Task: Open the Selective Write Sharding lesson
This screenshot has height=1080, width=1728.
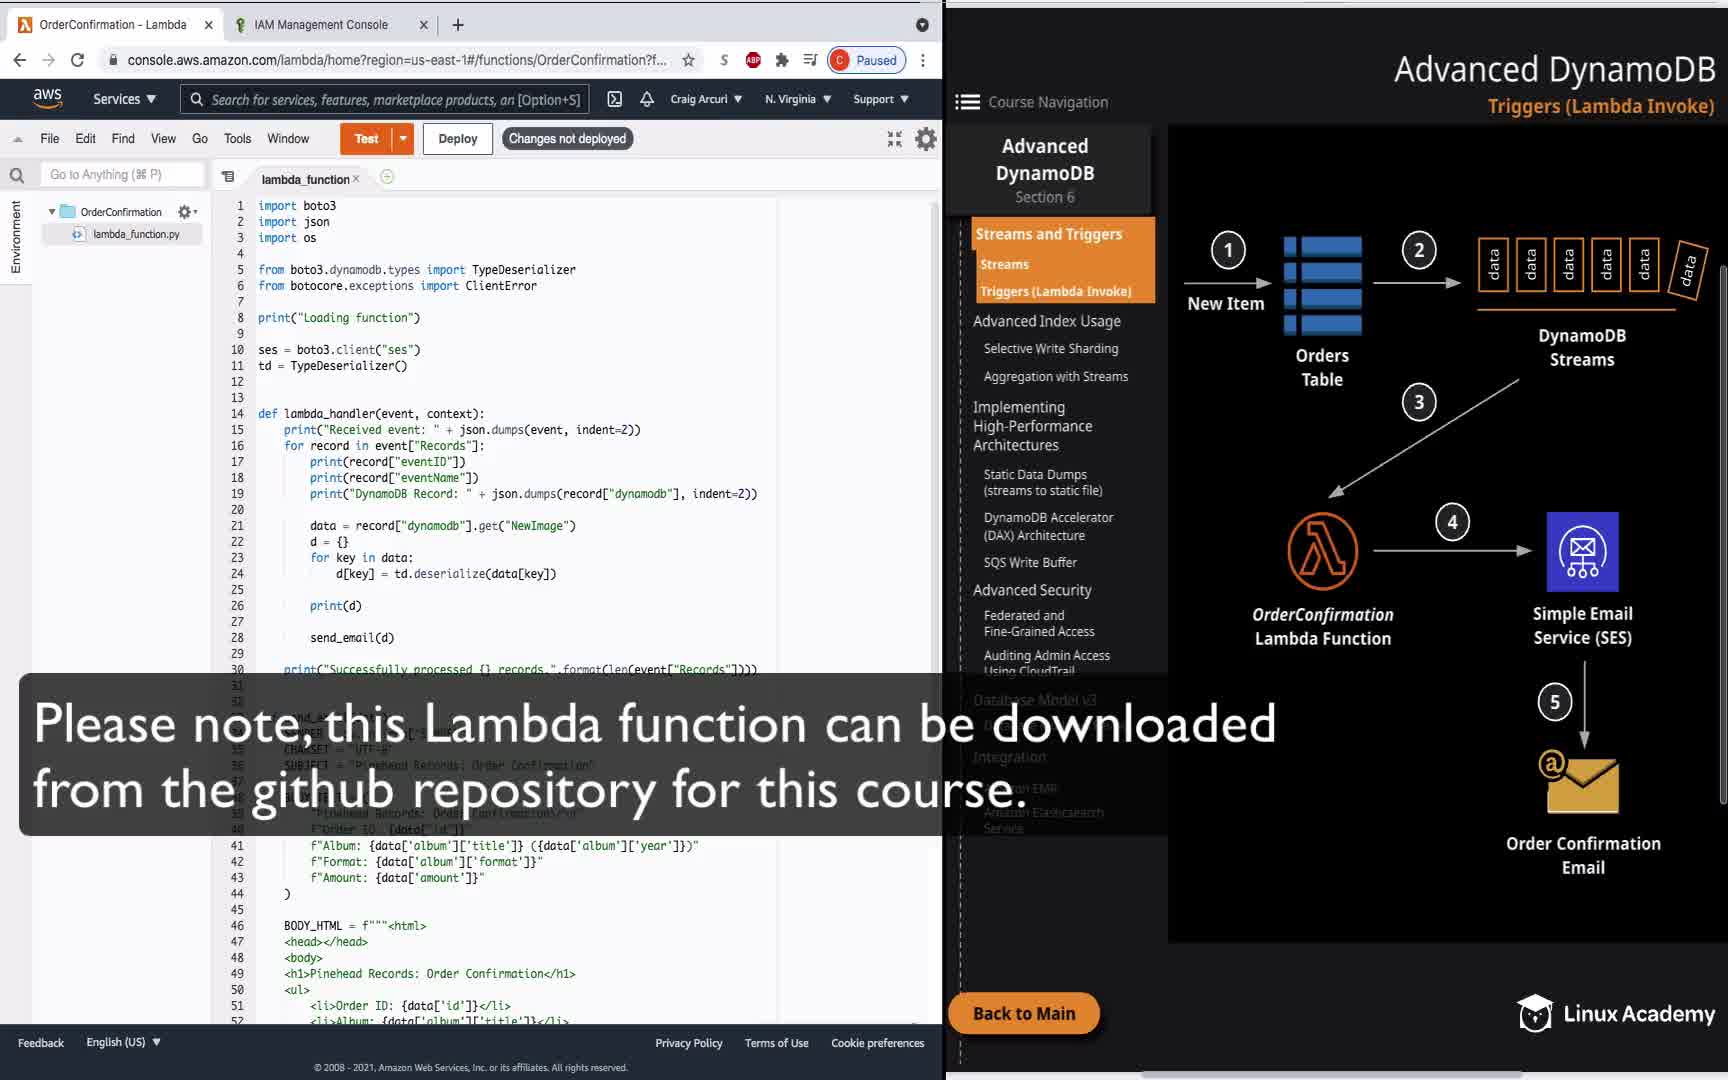Action: tap(1051, 349)
